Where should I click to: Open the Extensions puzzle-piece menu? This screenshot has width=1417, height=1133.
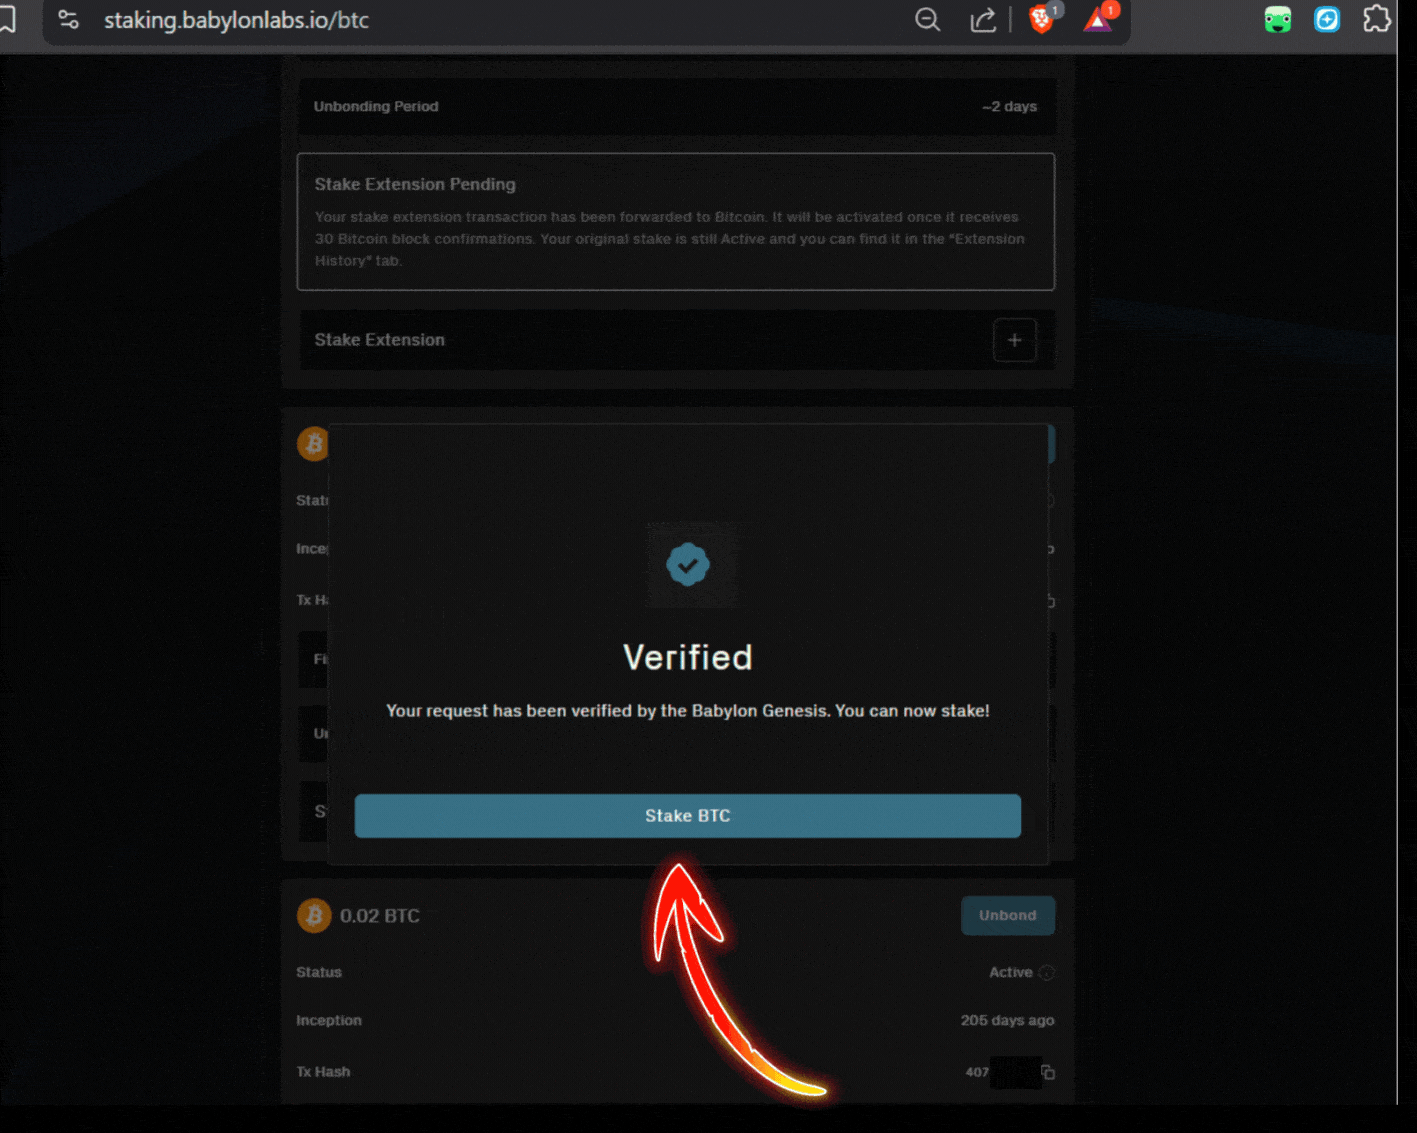tap(1376, 19)
